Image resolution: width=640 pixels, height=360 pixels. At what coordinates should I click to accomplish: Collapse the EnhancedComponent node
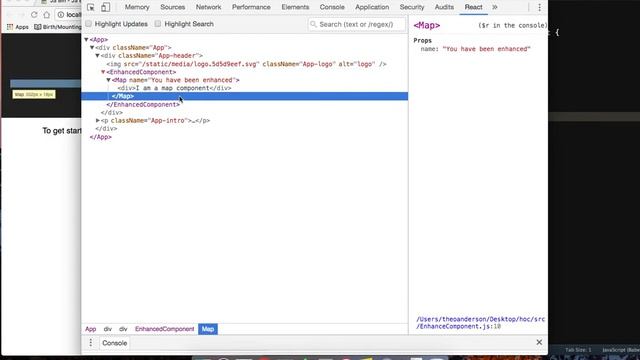point(103,72)
